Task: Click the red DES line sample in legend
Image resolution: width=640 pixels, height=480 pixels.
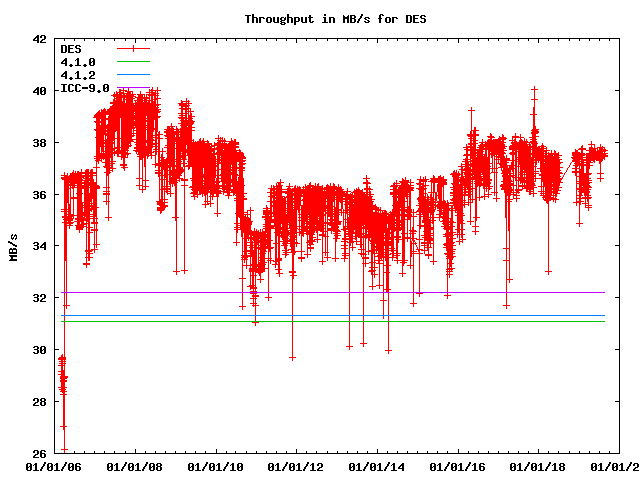Action: pos(133,48)
